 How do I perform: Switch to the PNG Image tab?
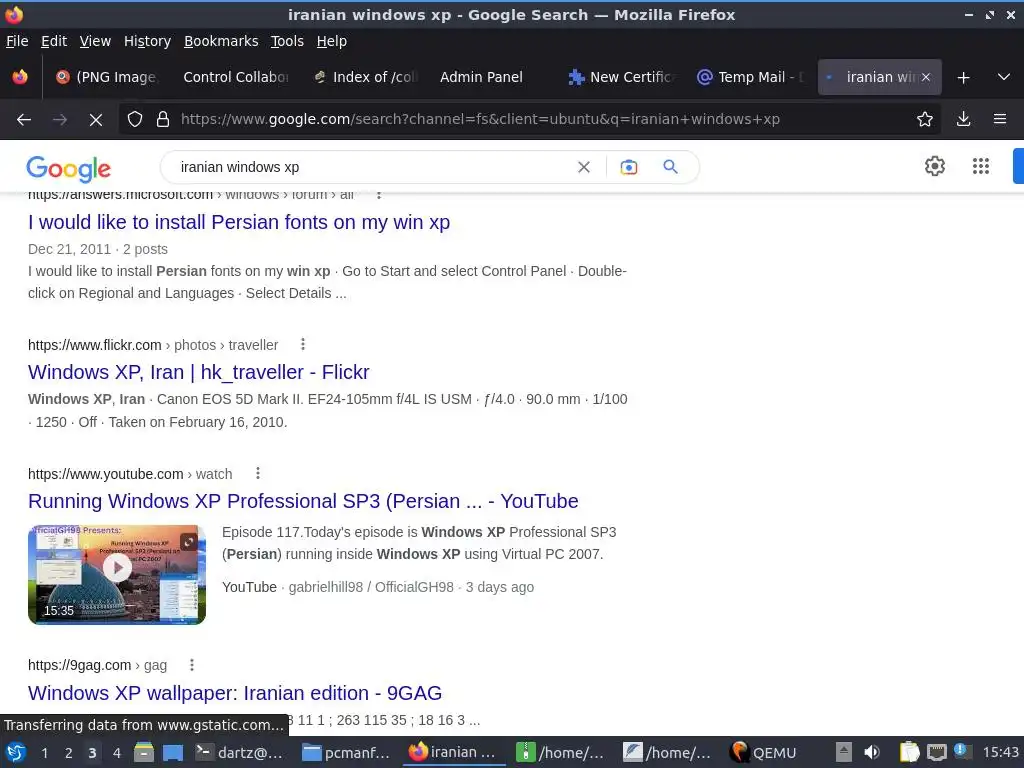tap(106, 77)
